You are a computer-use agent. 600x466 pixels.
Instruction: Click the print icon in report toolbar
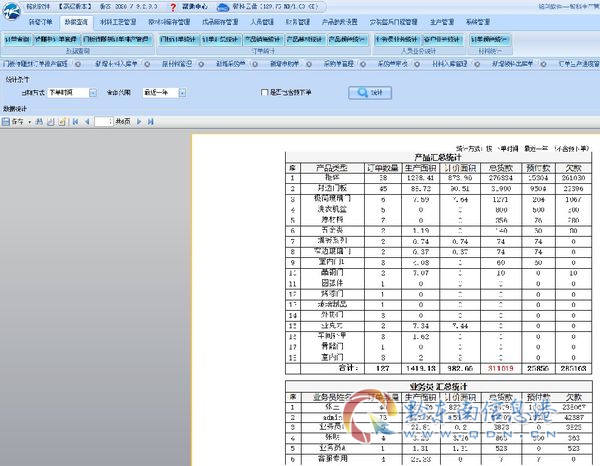click(x=51, y=122)
